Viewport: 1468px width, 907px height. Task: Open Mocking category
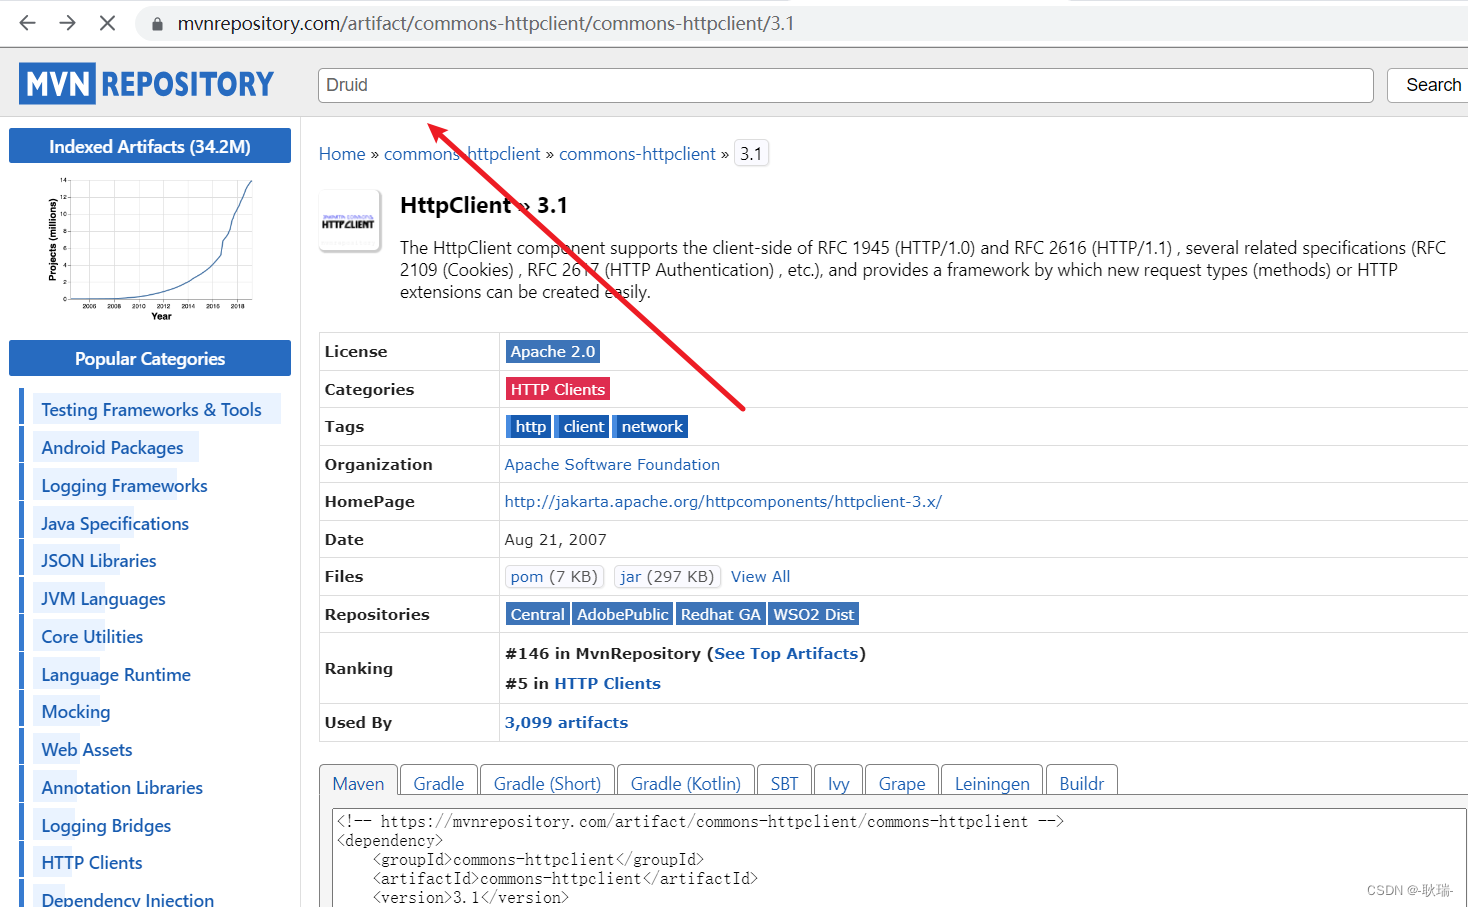coord(76,712)
